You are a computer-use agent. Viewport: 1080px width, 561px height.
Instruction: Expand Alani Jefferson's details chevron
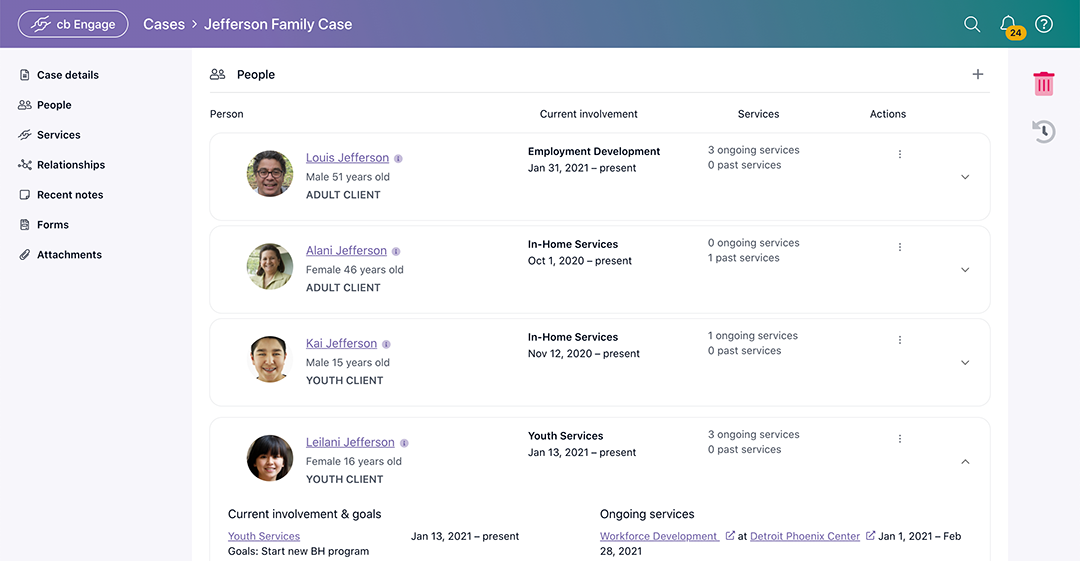coord(965,270)
